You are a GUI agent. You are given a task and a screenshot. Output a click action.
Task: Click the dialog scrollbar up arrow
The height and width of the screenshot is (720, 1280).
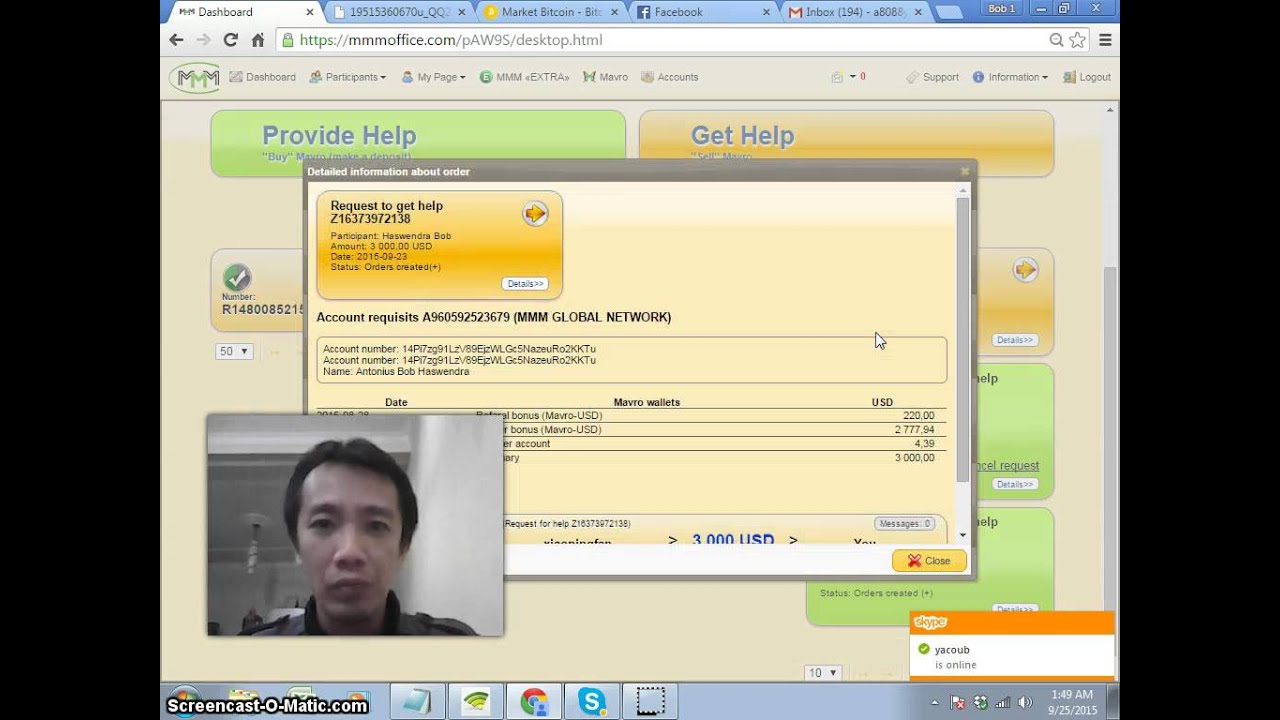point(963,190)
